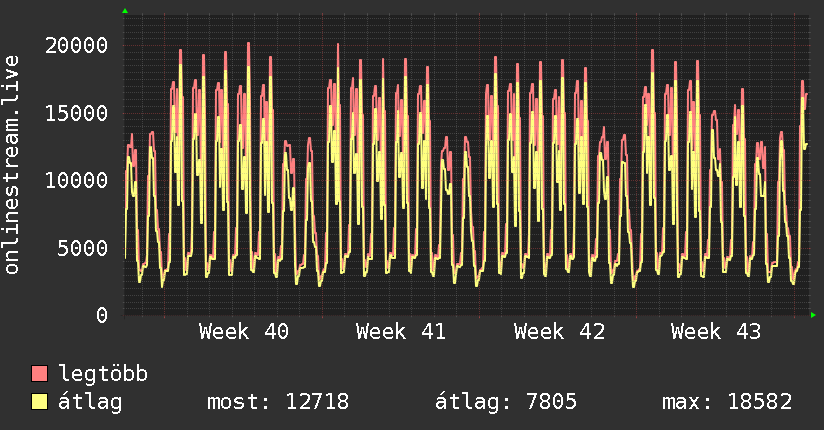Click the 20000 y-axis tick label

tap(77, 45)
